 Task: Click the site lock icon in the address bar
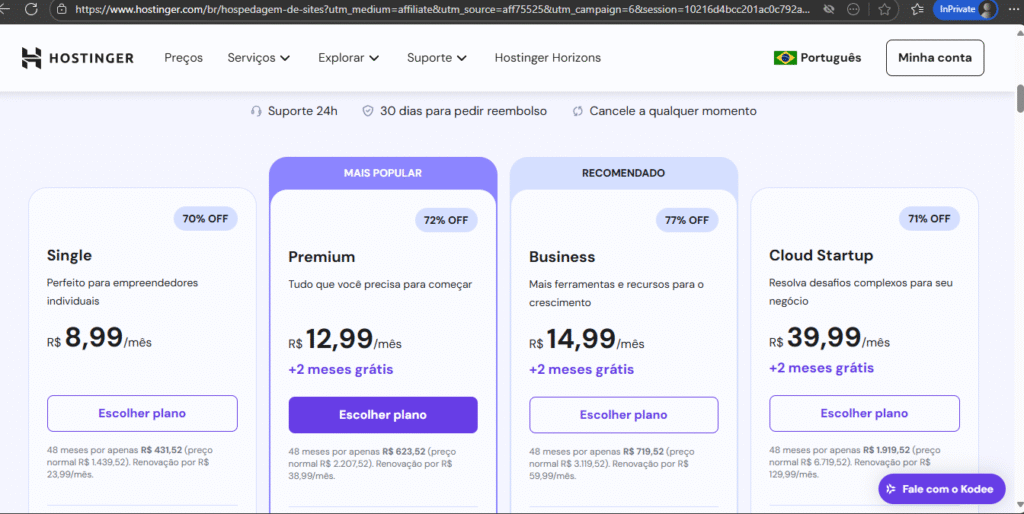[x=61, y=10]
